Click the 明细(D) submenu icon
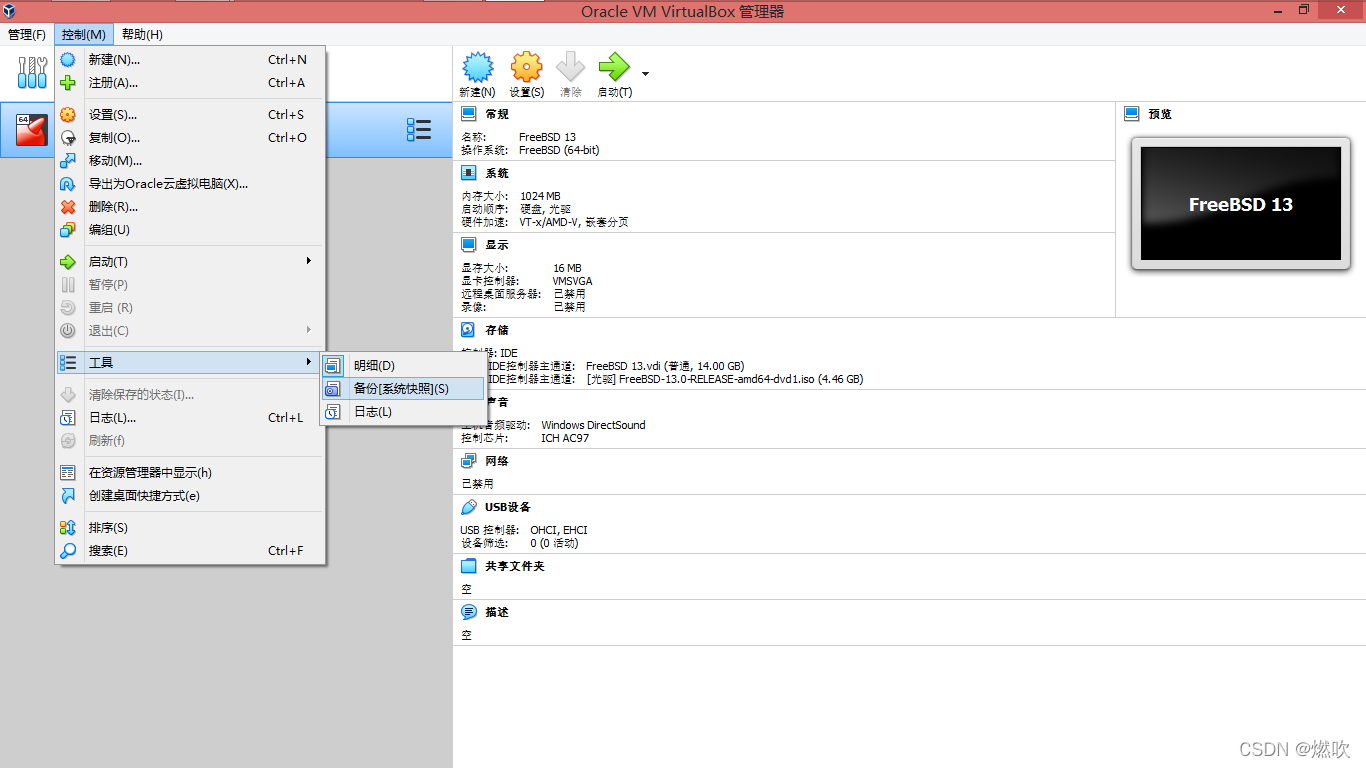 coord(333,366)
